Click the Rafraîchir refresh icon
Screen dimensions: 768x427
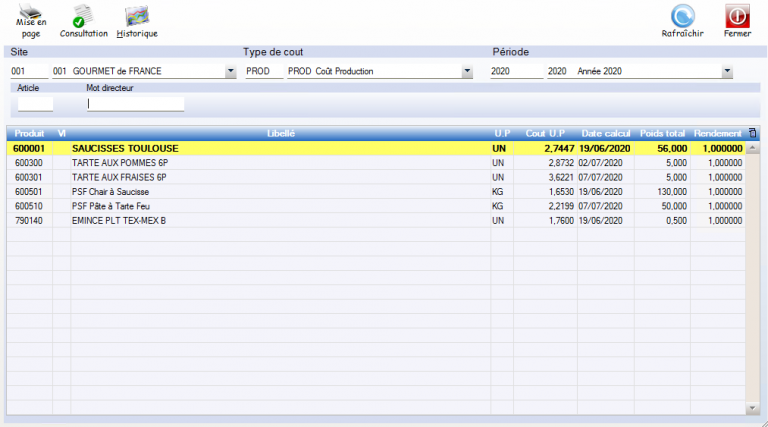tap(683, 17)
